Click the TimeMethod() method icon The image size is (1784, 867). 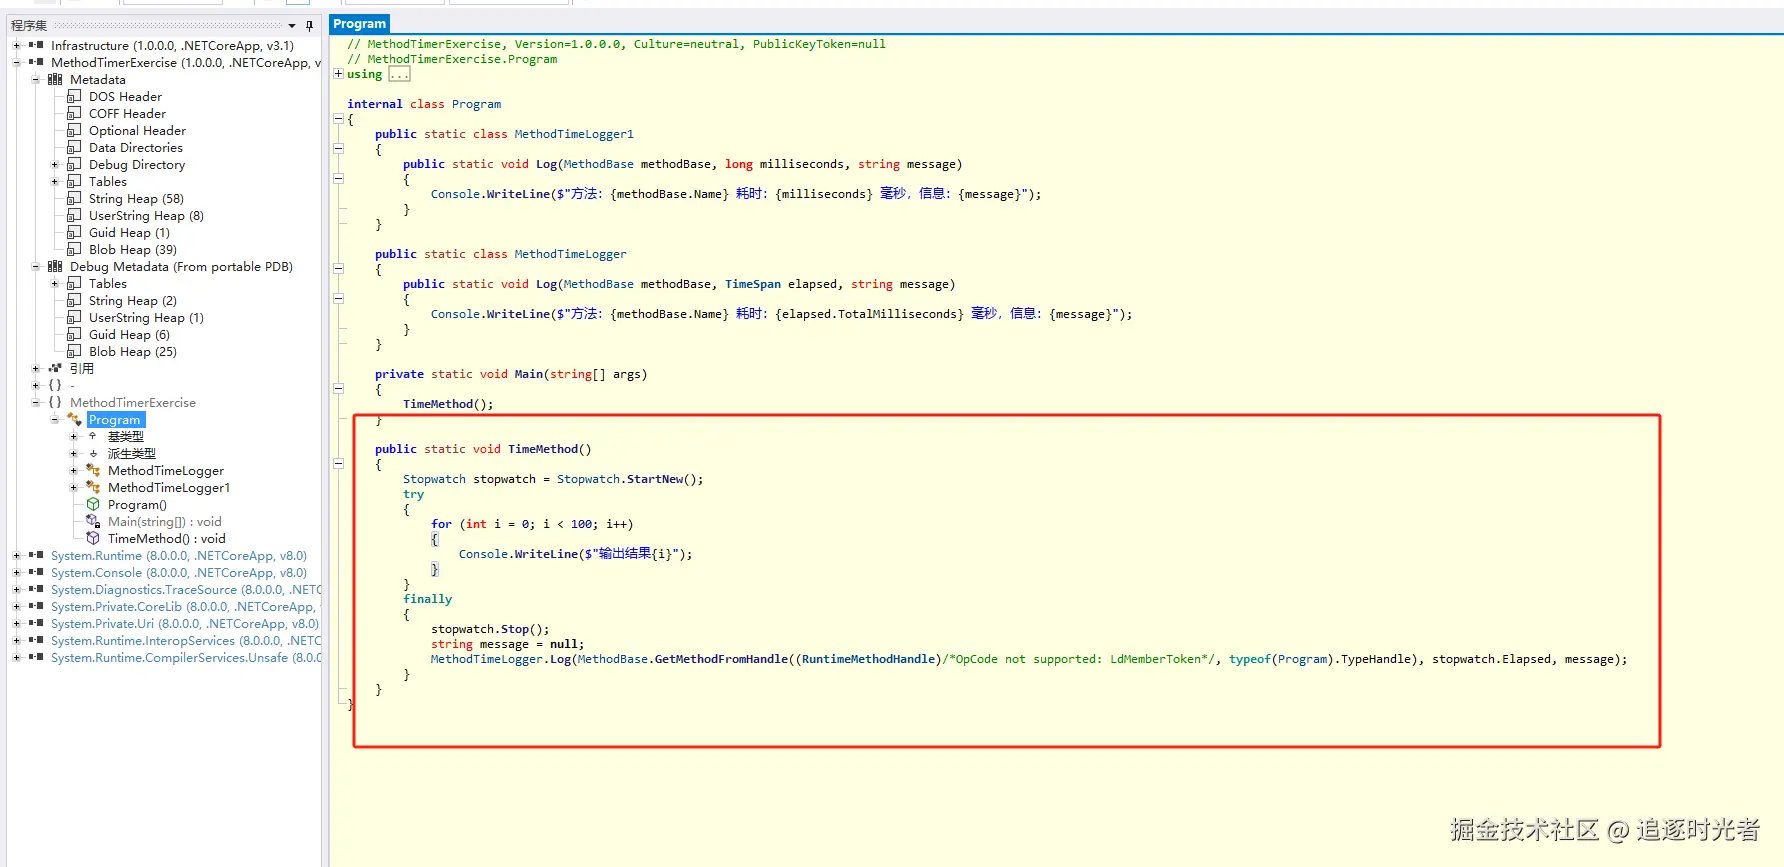pos(93,538)
